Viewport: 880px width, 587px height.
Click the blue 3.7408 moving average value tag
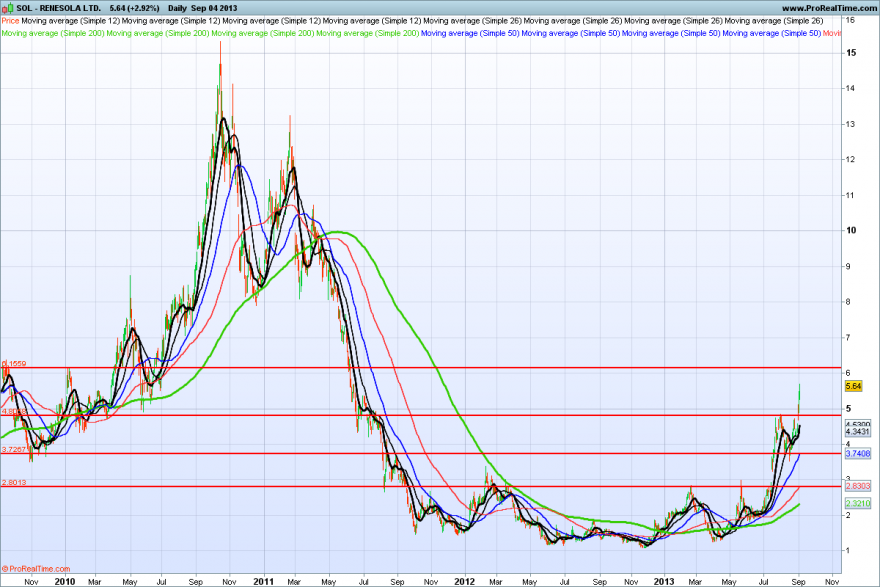tap(858, 453)
